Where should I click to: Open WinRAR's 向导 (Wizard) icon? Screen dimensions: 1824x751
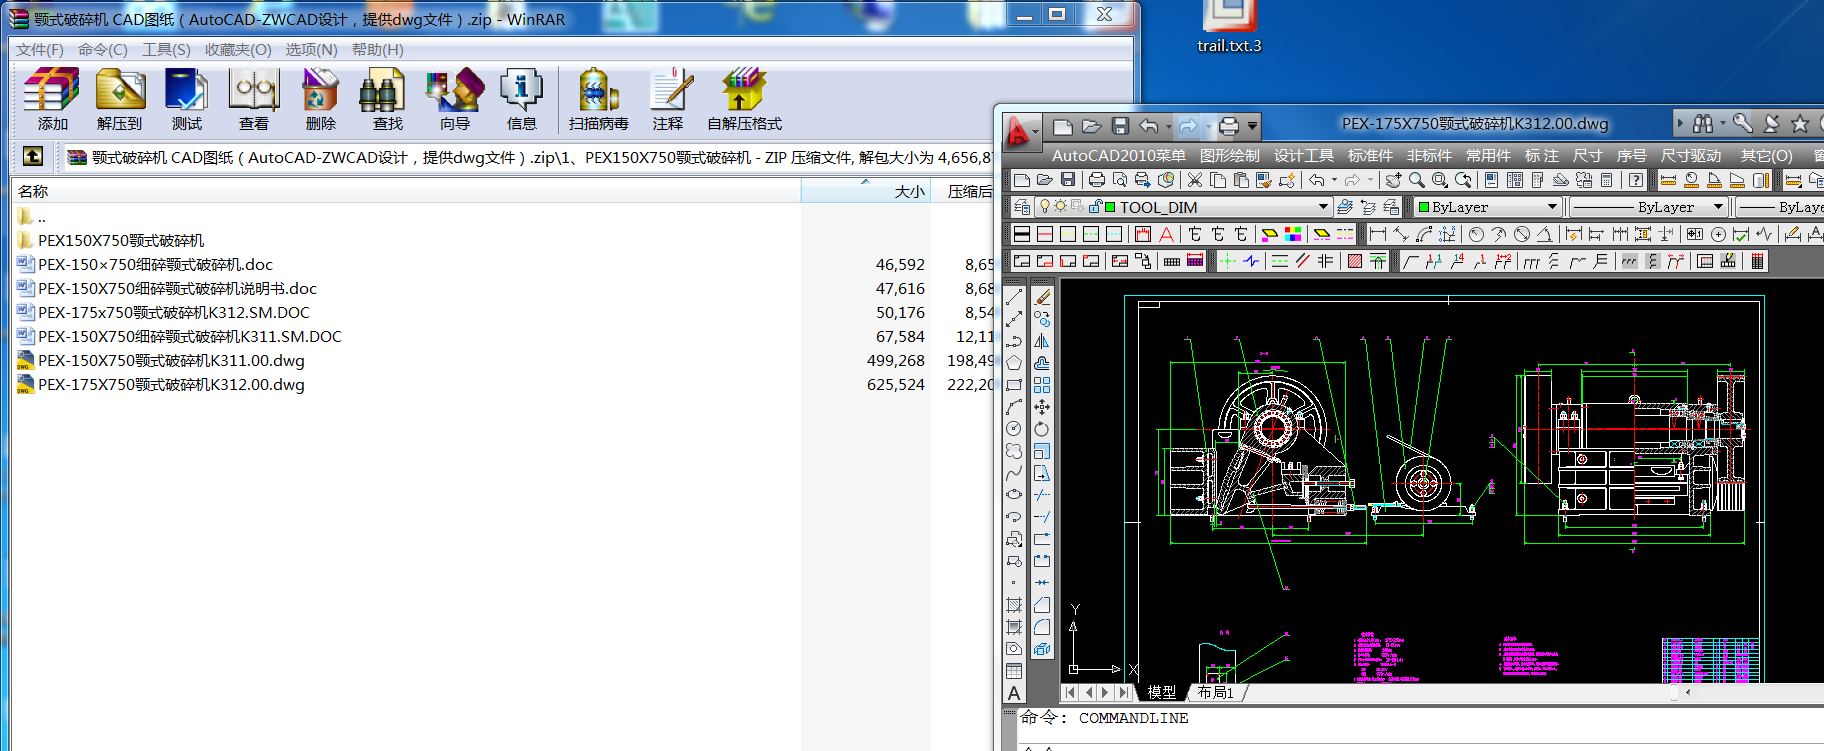tap(454, 99)
